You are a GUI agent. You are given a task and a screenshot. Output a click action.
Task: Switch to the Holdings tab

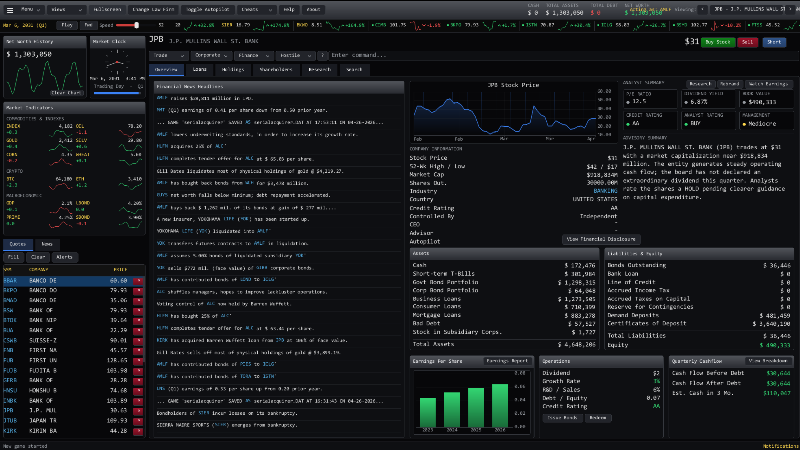233,70
